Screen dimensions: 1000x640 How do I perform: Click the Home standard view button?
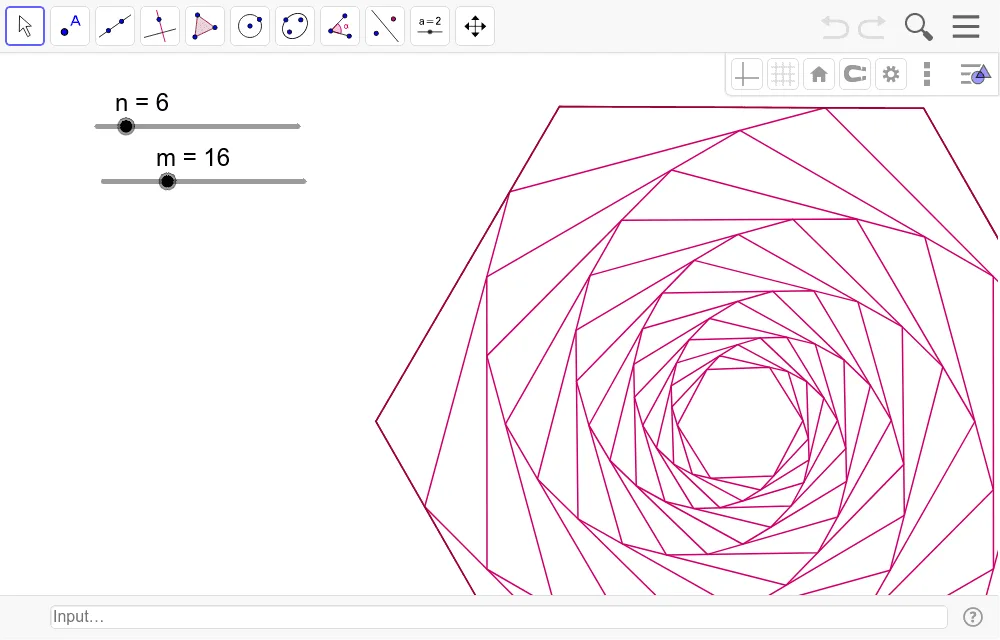coord(819,75)
